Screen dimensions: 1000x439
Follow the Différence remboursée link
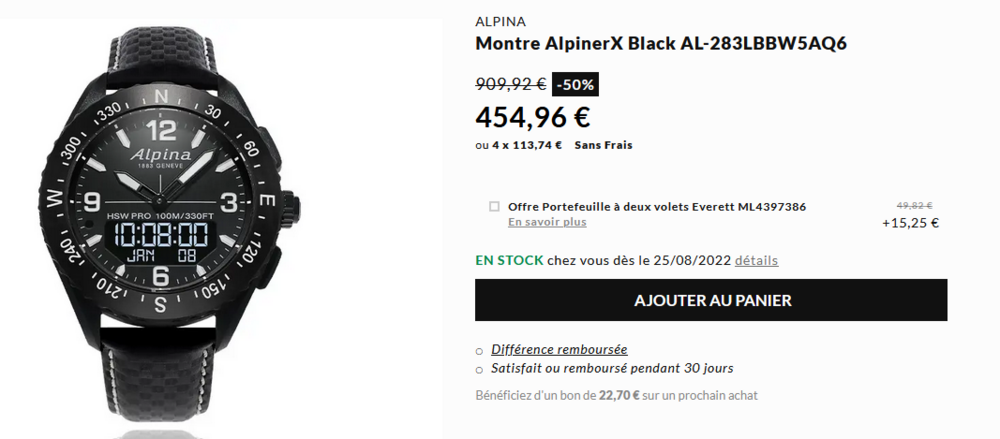pyautogui.click(x=559, y=350)
